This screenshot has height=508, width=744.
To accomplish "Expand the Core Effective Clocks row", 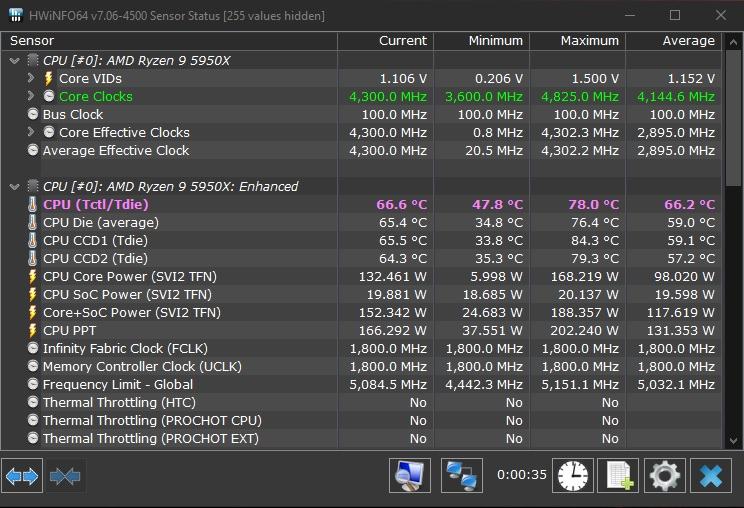I will pos(30,131).
